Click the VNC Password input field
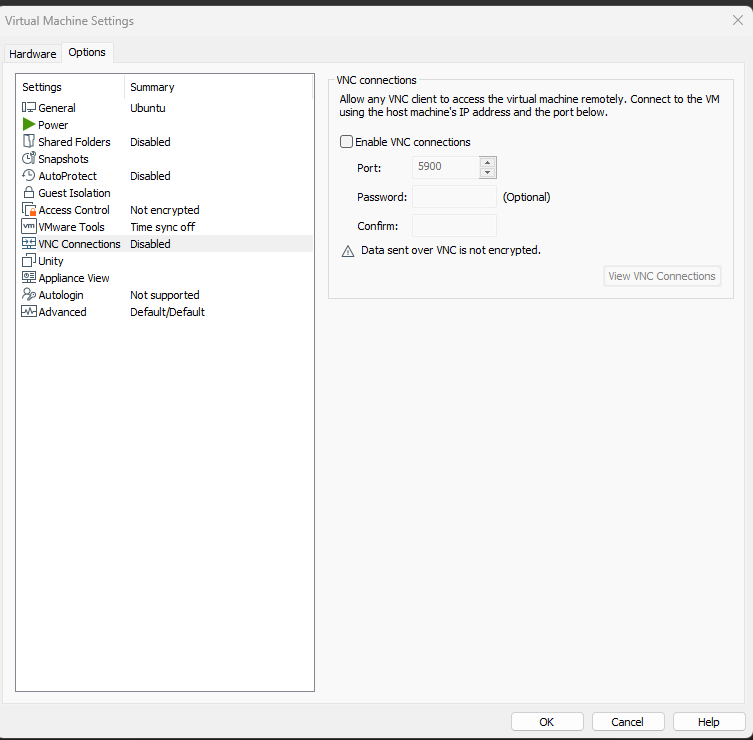 (x=454, y=196)
